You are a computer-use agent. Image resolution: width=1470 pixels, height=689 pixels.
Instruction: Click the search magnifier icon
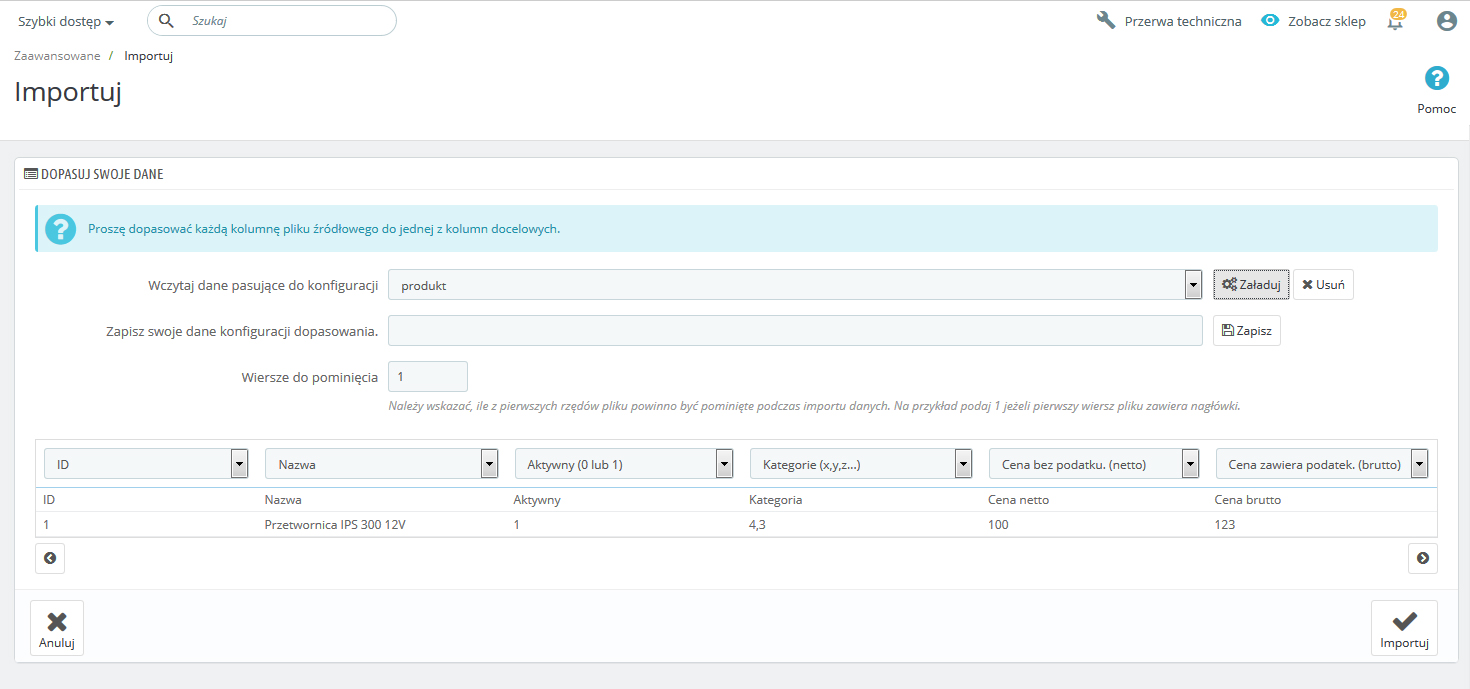click(167, 21)
